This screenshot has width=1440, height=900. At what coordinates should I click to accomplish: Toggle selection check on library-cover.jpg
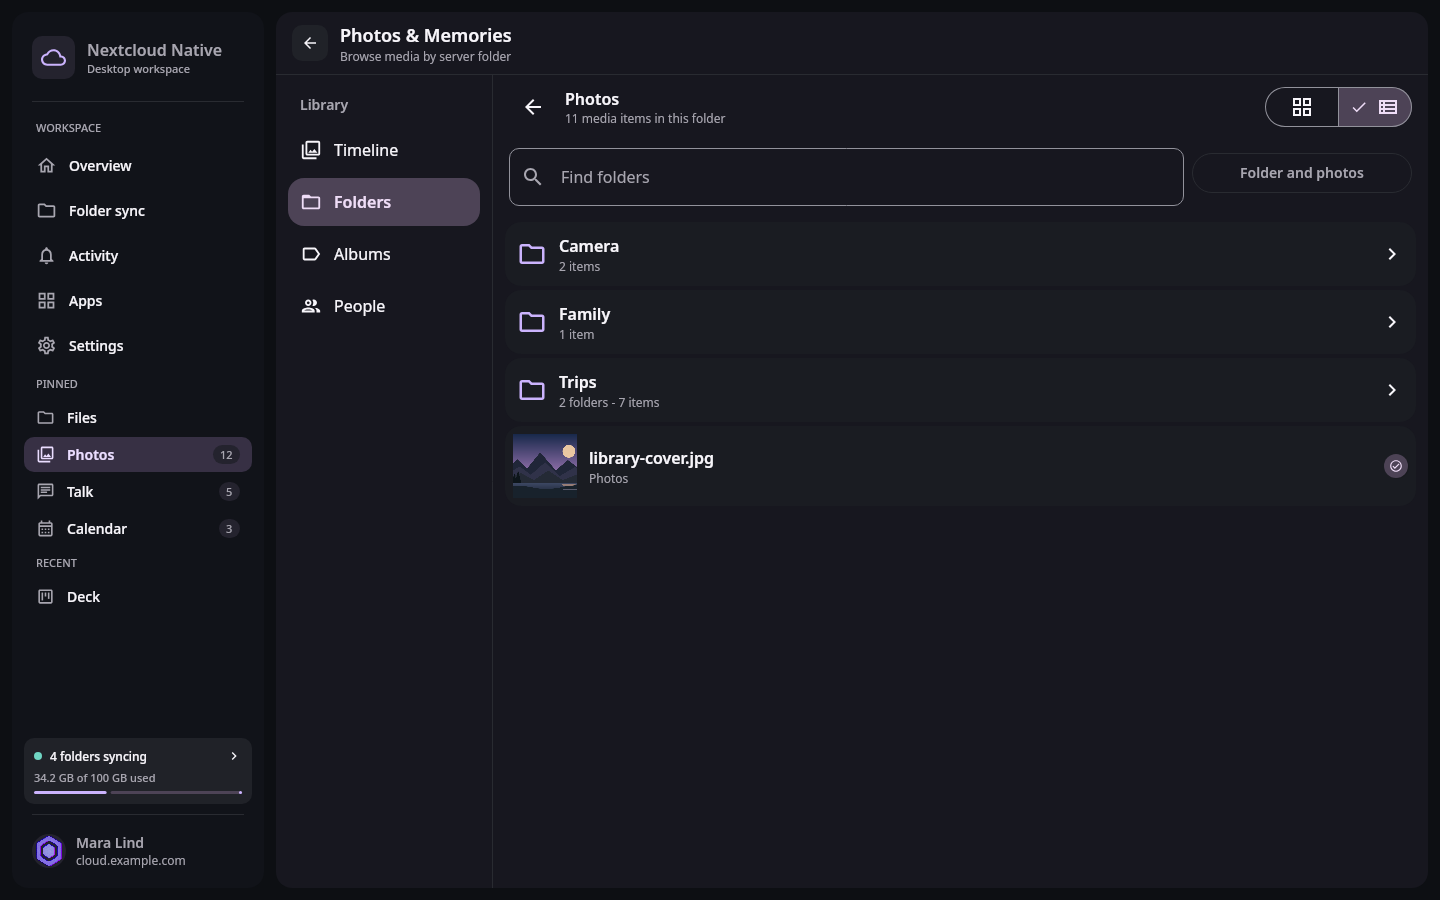[1396, 466]
